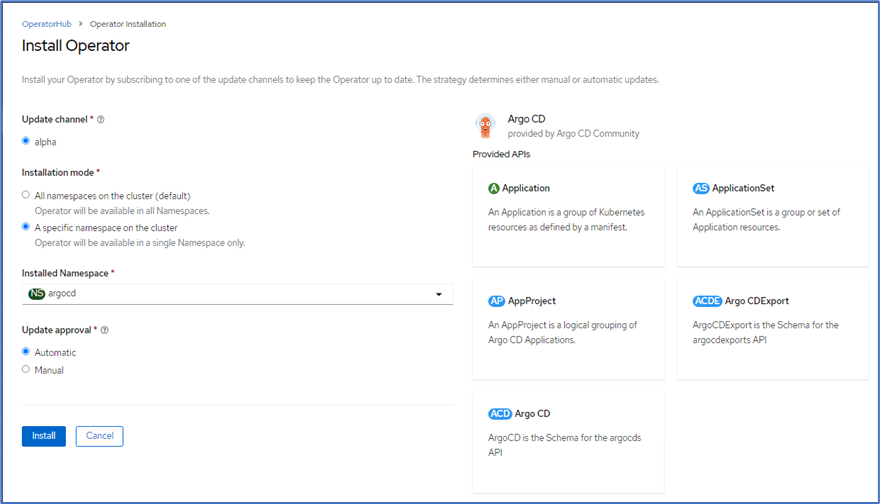
Task: Click the Application API card
Action: click(x=568, y=217)
